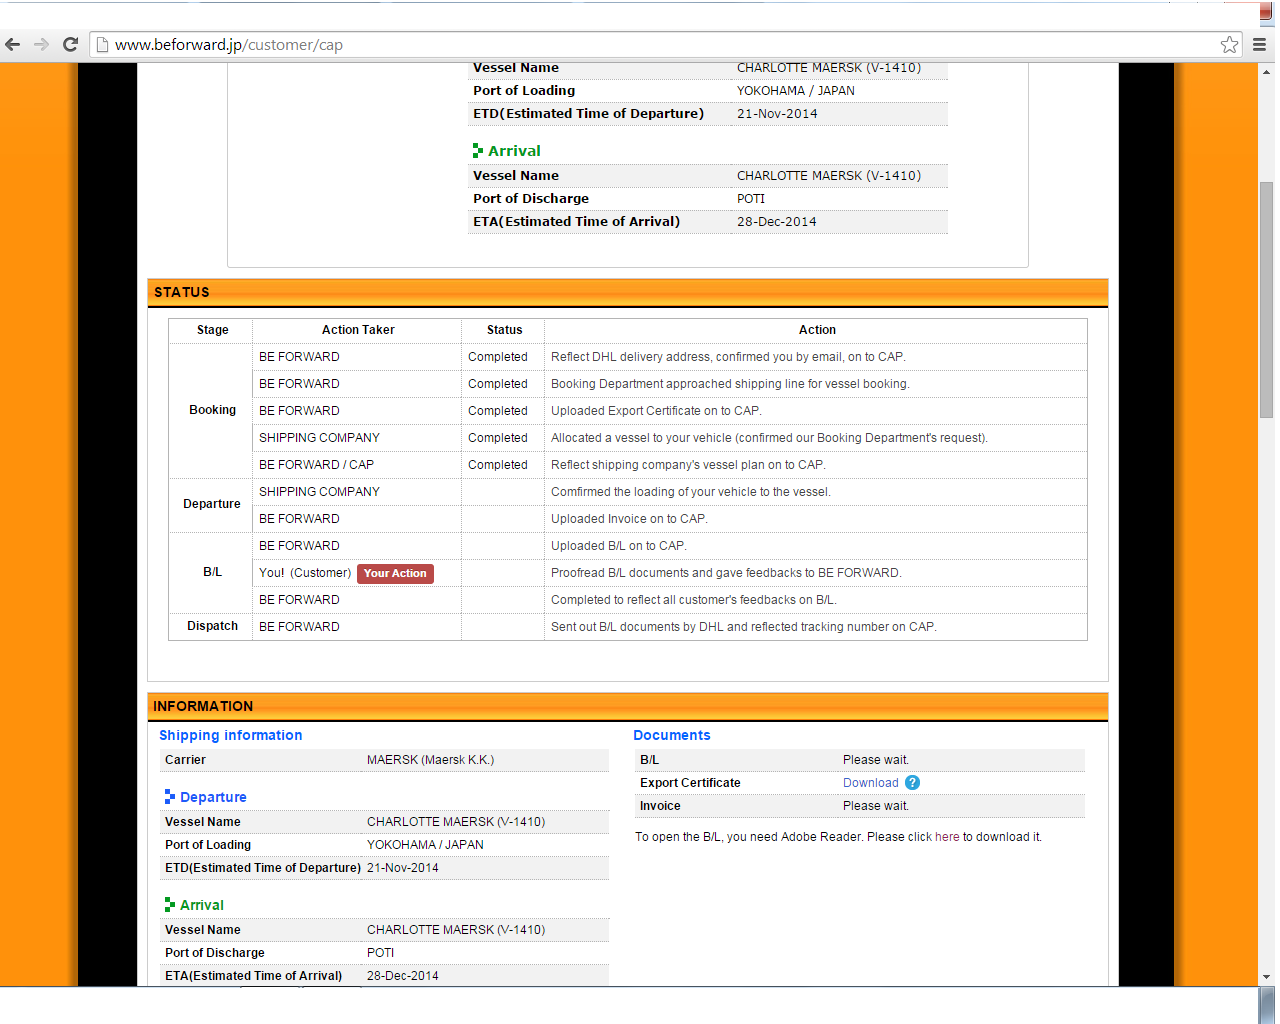The image size is (1280, 1024).
Task: Click the Action Taker column header
Action: coord(358,330)
